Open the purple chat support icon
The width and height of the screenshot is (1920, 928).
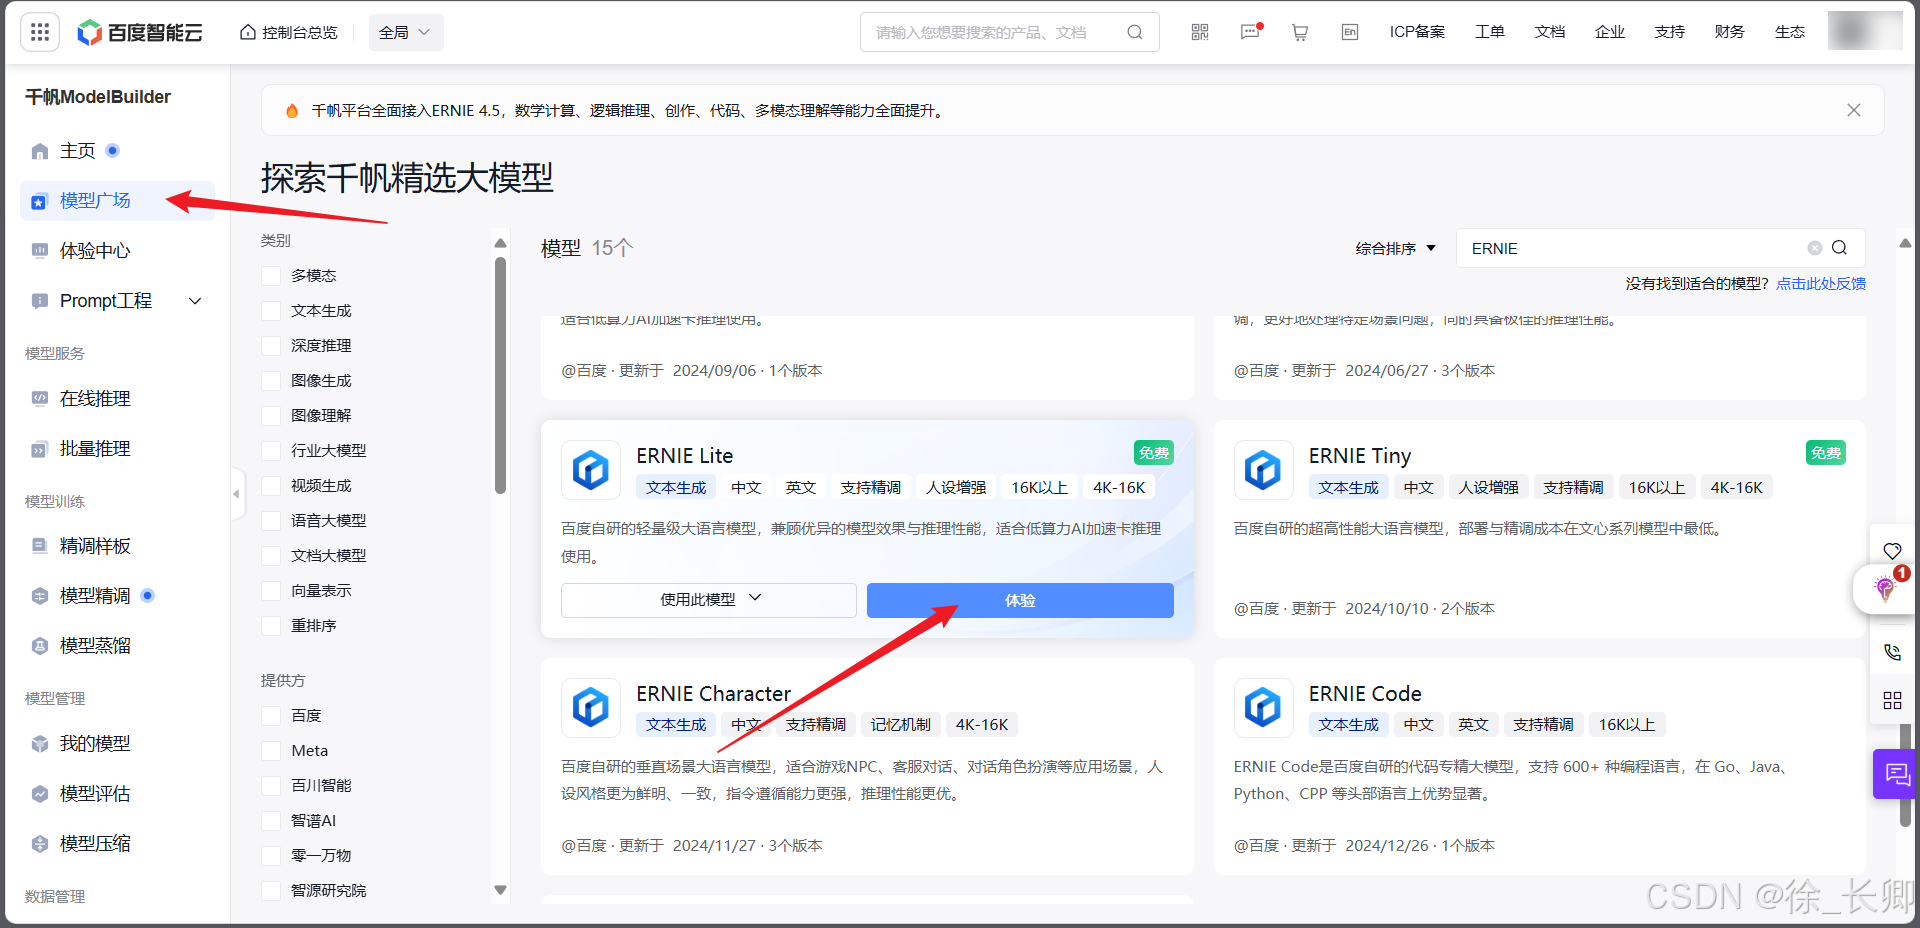click(x=1896, y=774)
